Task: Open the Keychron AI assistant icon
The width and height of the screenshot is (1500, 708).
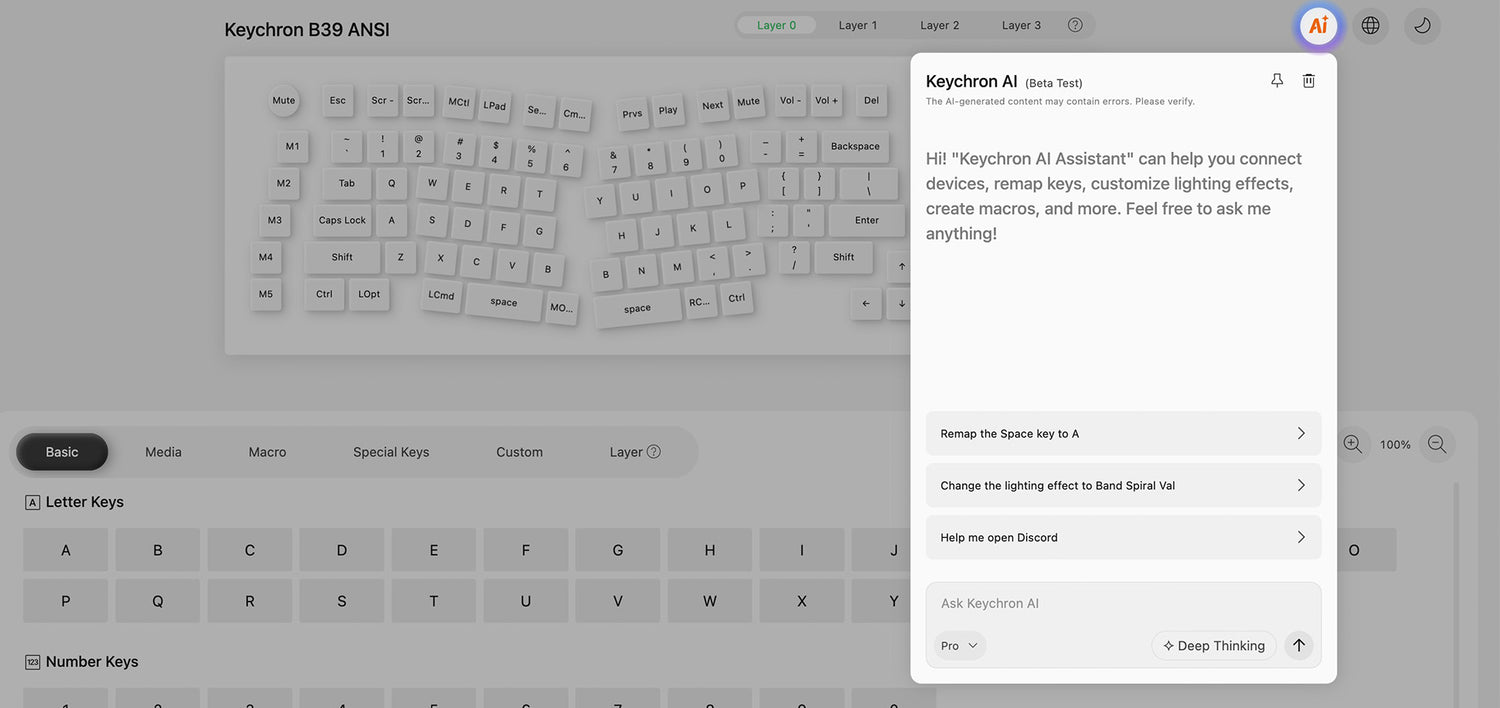Action: [x=1318, y=26]
